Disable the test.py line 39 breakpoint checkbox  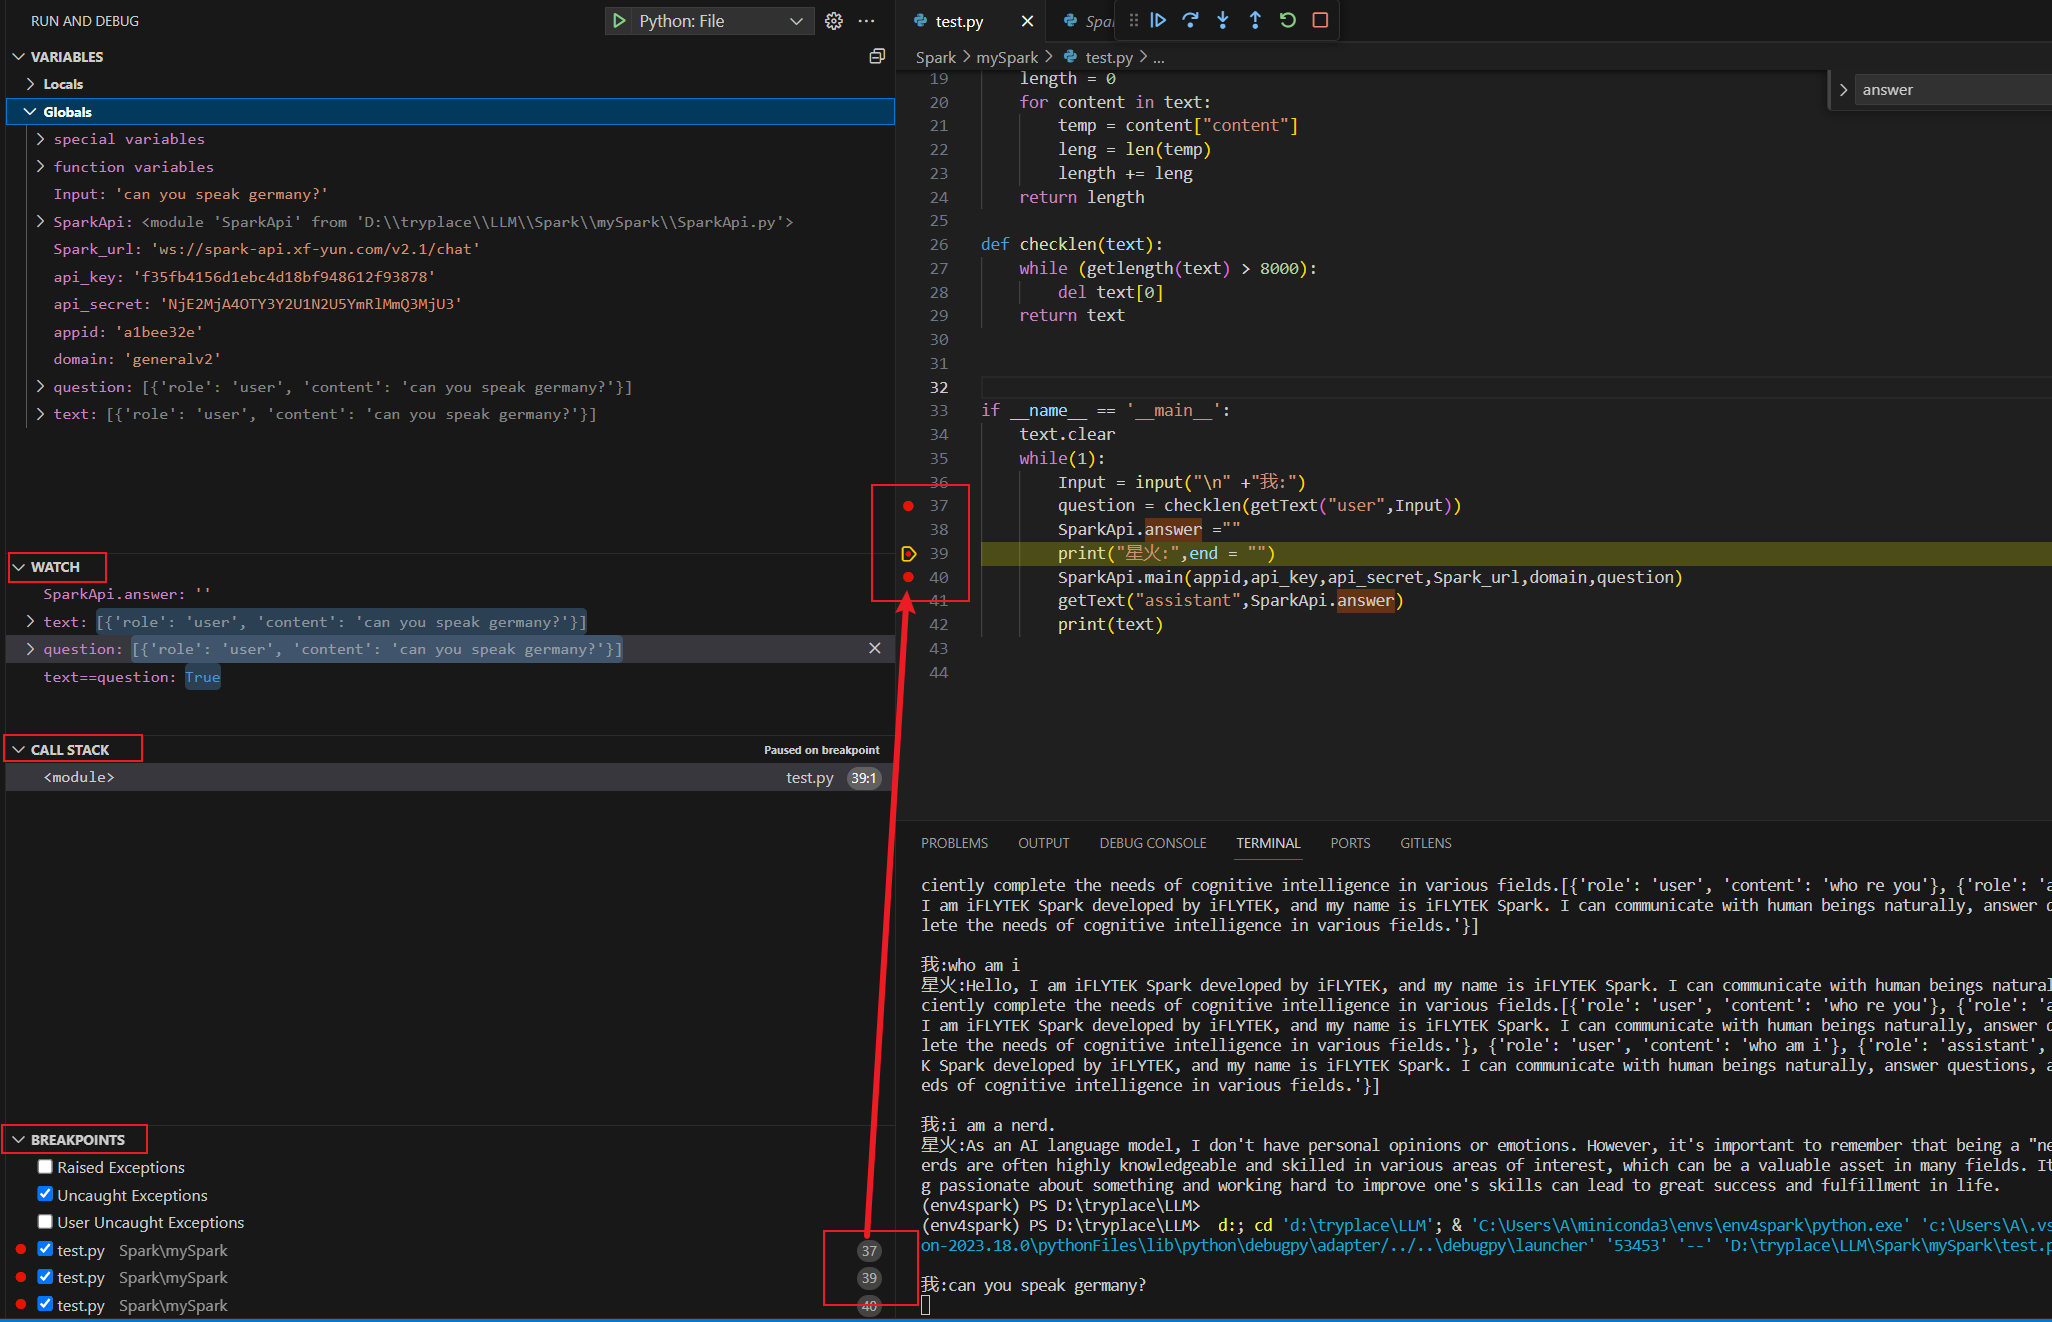45,1277
